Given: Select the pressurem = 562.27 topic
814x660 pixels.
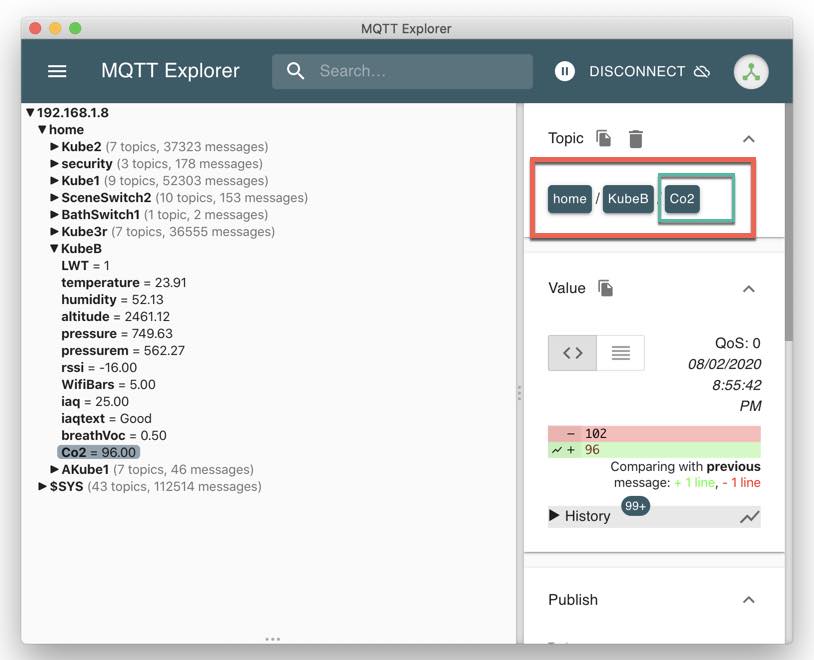Looking at the screenshot, I should 123,351.
